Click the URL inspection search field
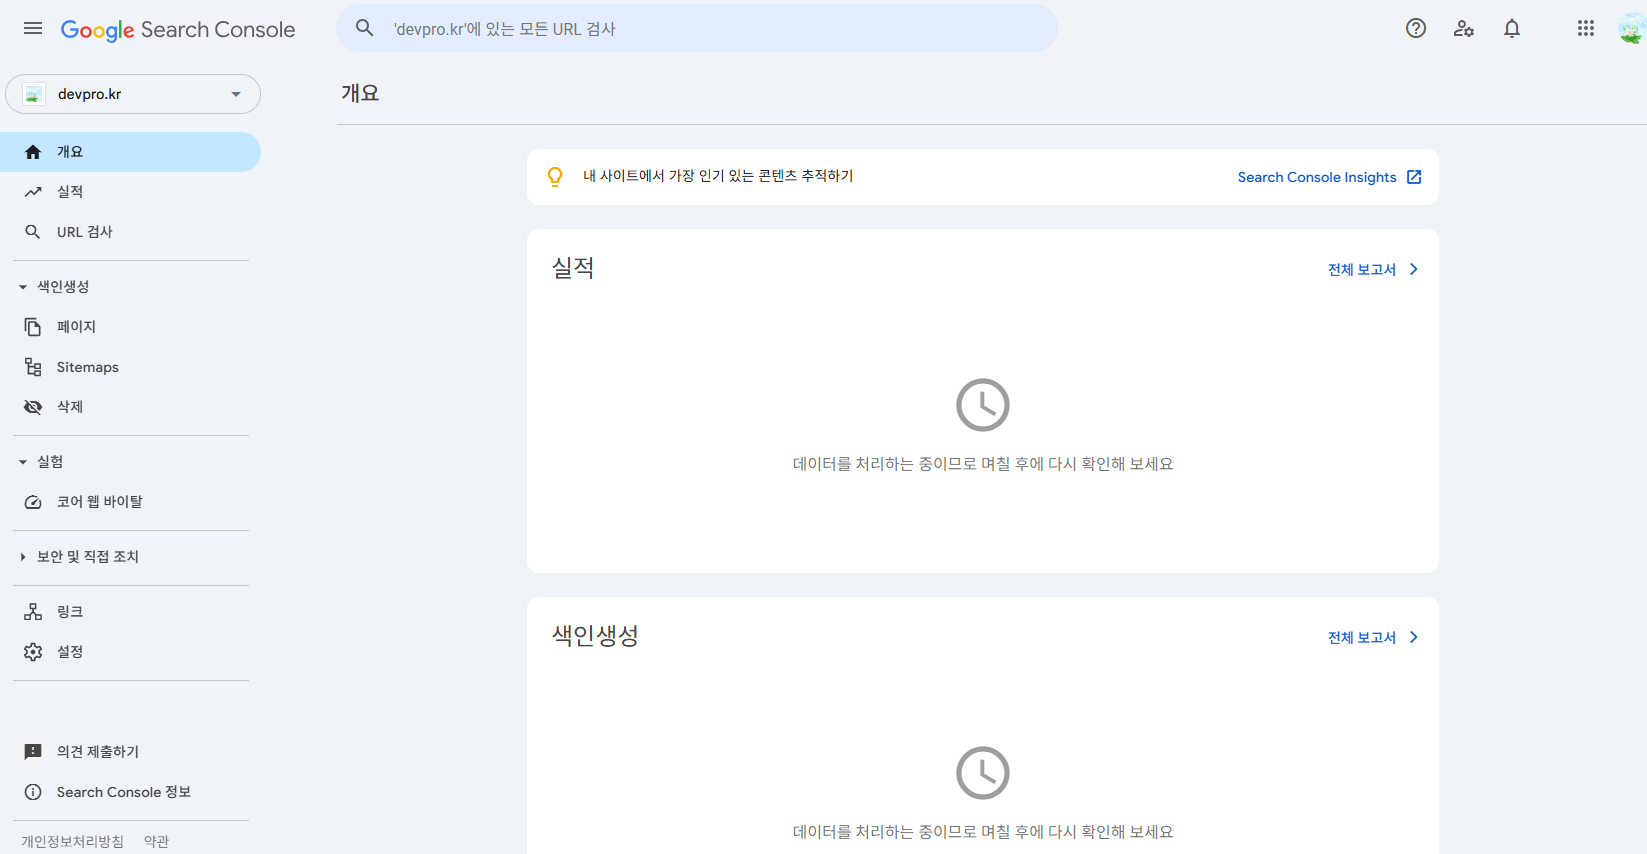Screen dimensions: 1647x854 pos(700,29)
